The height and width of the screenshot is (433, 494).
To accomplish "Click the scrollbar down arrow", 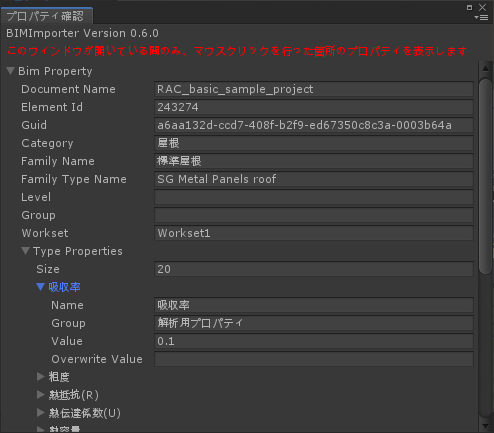I will (x=486, y=426).
